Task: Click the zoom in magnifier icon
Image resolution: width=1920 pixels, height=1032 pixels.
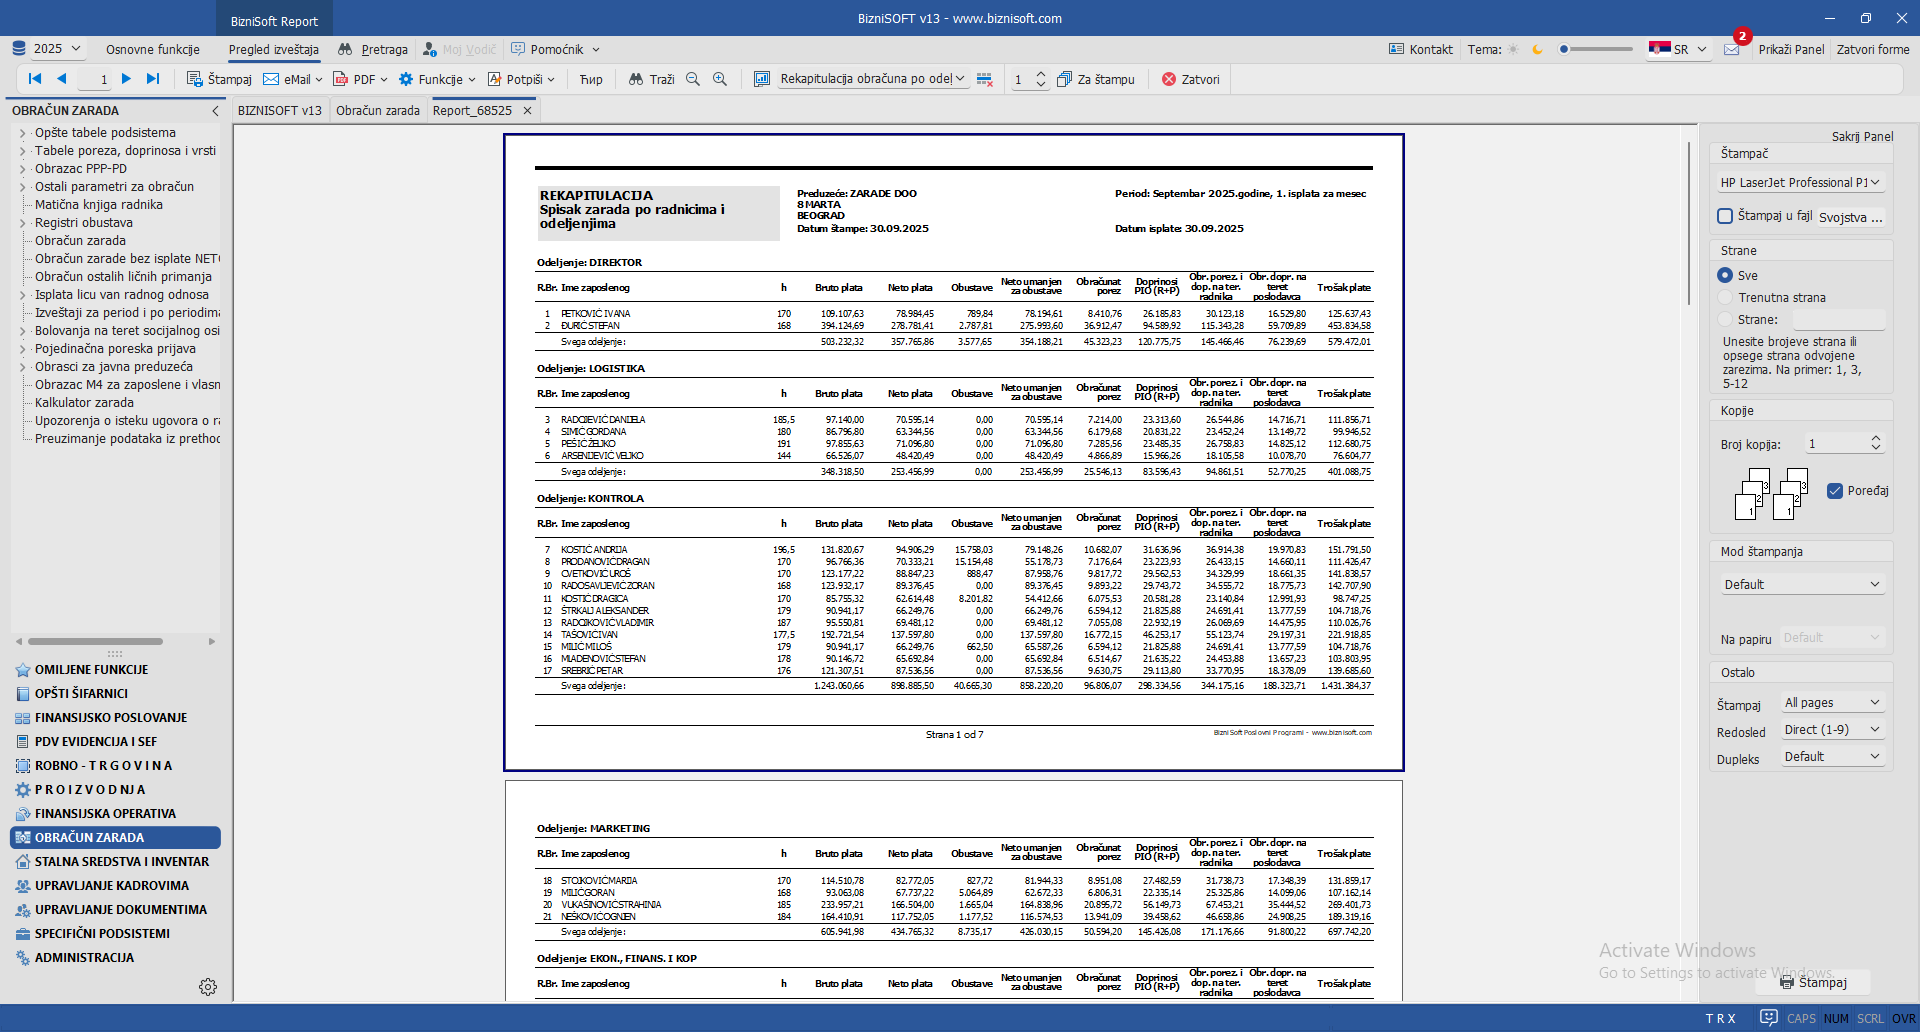Action: [720, 79]
